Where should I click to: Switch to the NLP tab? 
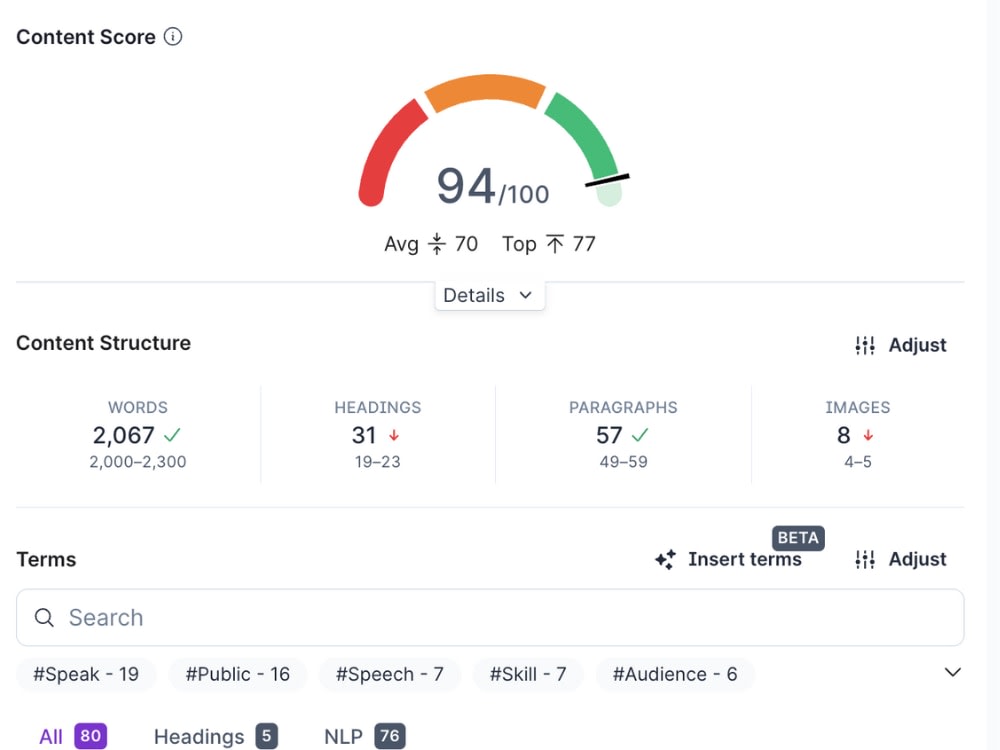364,737
